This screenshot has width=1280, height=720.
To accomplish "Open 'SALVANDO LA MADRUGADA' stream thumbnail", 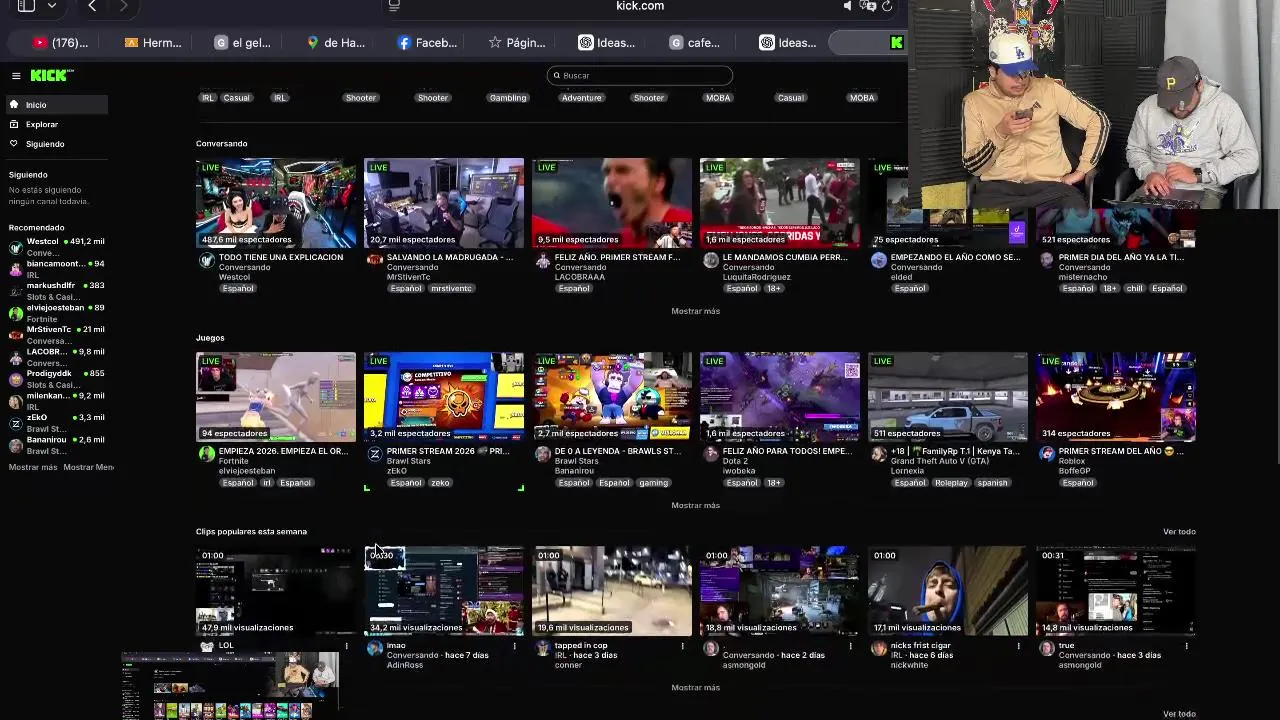I will pos(444,203).
